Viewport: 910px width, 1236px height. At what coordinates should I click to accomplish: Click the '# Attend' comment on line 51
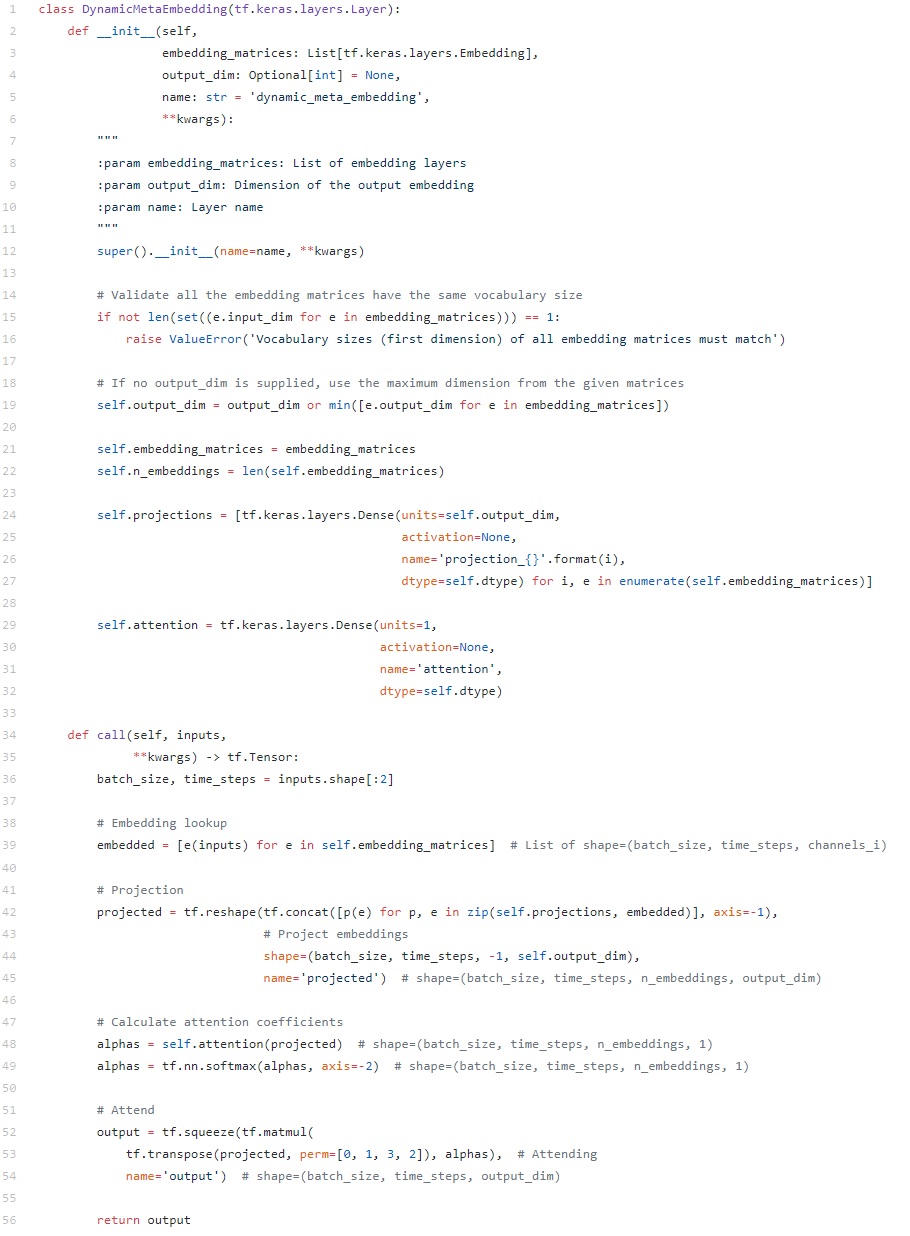(126, 1109)
